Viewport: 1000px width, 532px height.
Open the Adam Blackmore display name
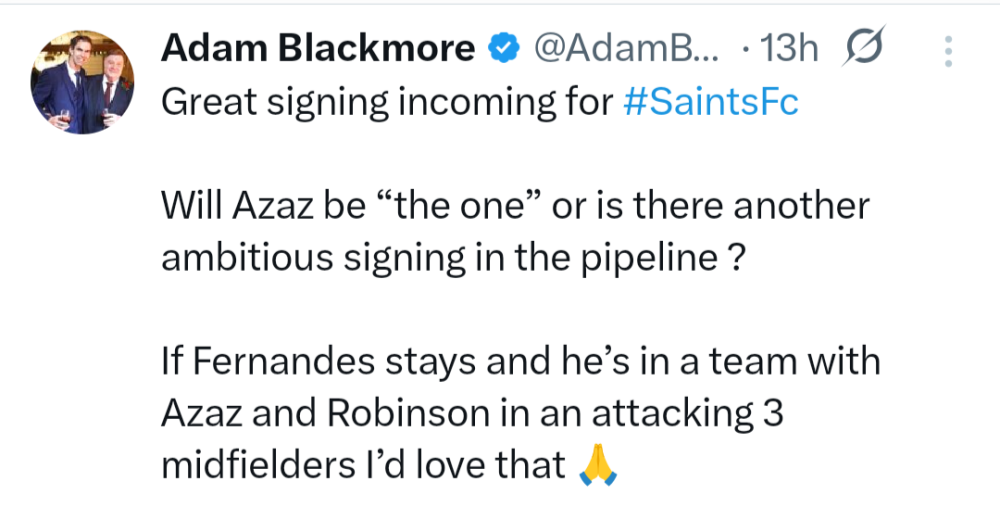coord(319,47)
